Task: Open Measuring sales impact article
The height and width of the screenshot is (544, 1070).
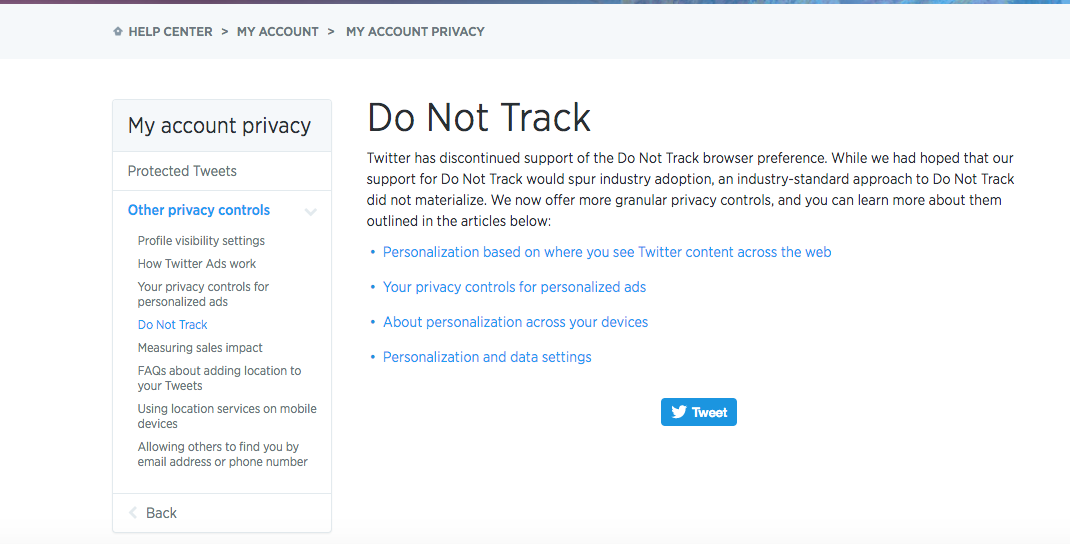Action: pyautogui.click(x=200, y=348)
